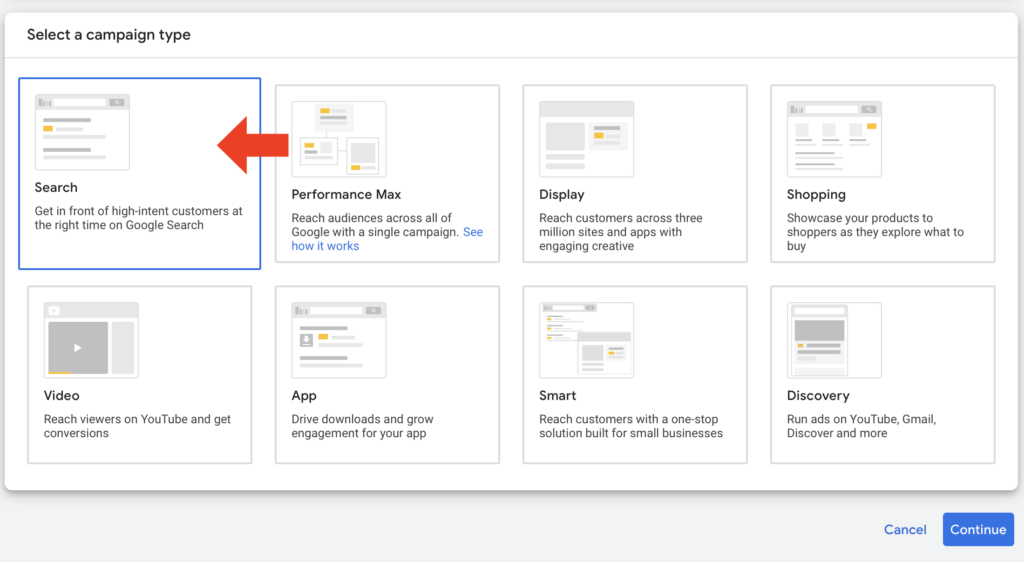Image resolution: width=1024 pixels, height=562 pixels.
Task: Click the Smart campaign illustration icon
Action: point(586,340)
